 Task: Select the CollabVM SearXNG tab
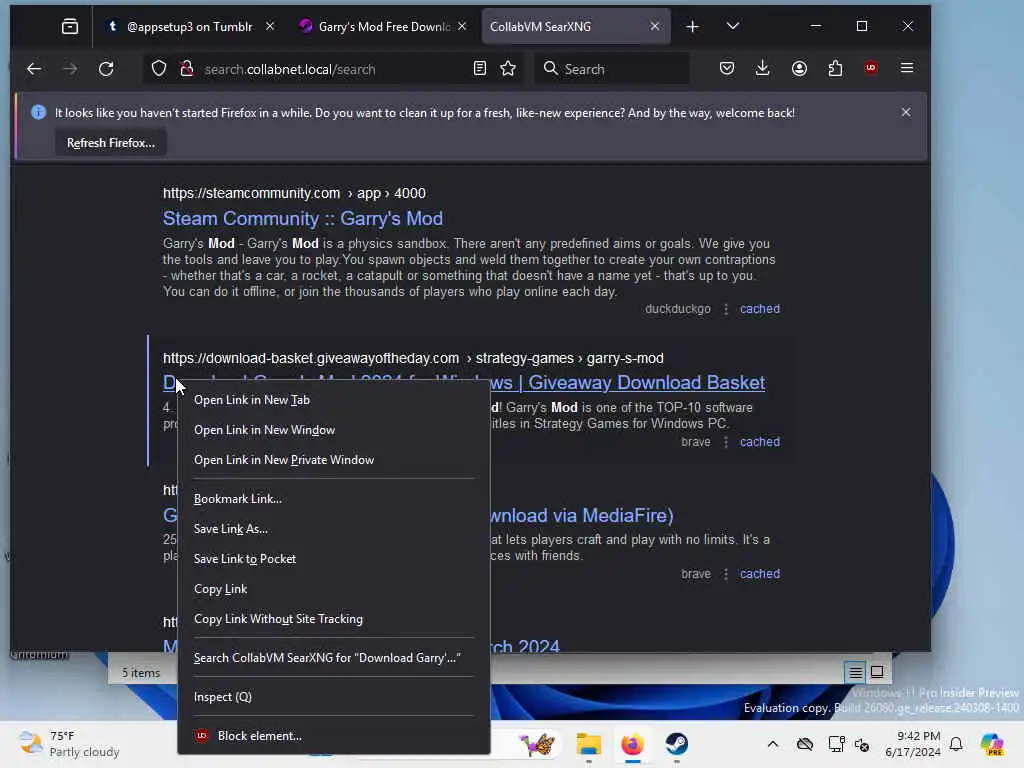[x=575, y=26]
